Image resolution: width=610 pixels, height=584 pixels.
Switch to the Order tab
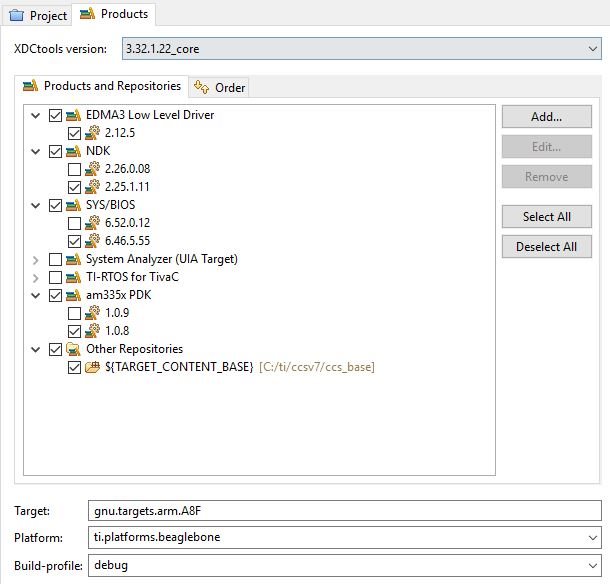[219, 88]
